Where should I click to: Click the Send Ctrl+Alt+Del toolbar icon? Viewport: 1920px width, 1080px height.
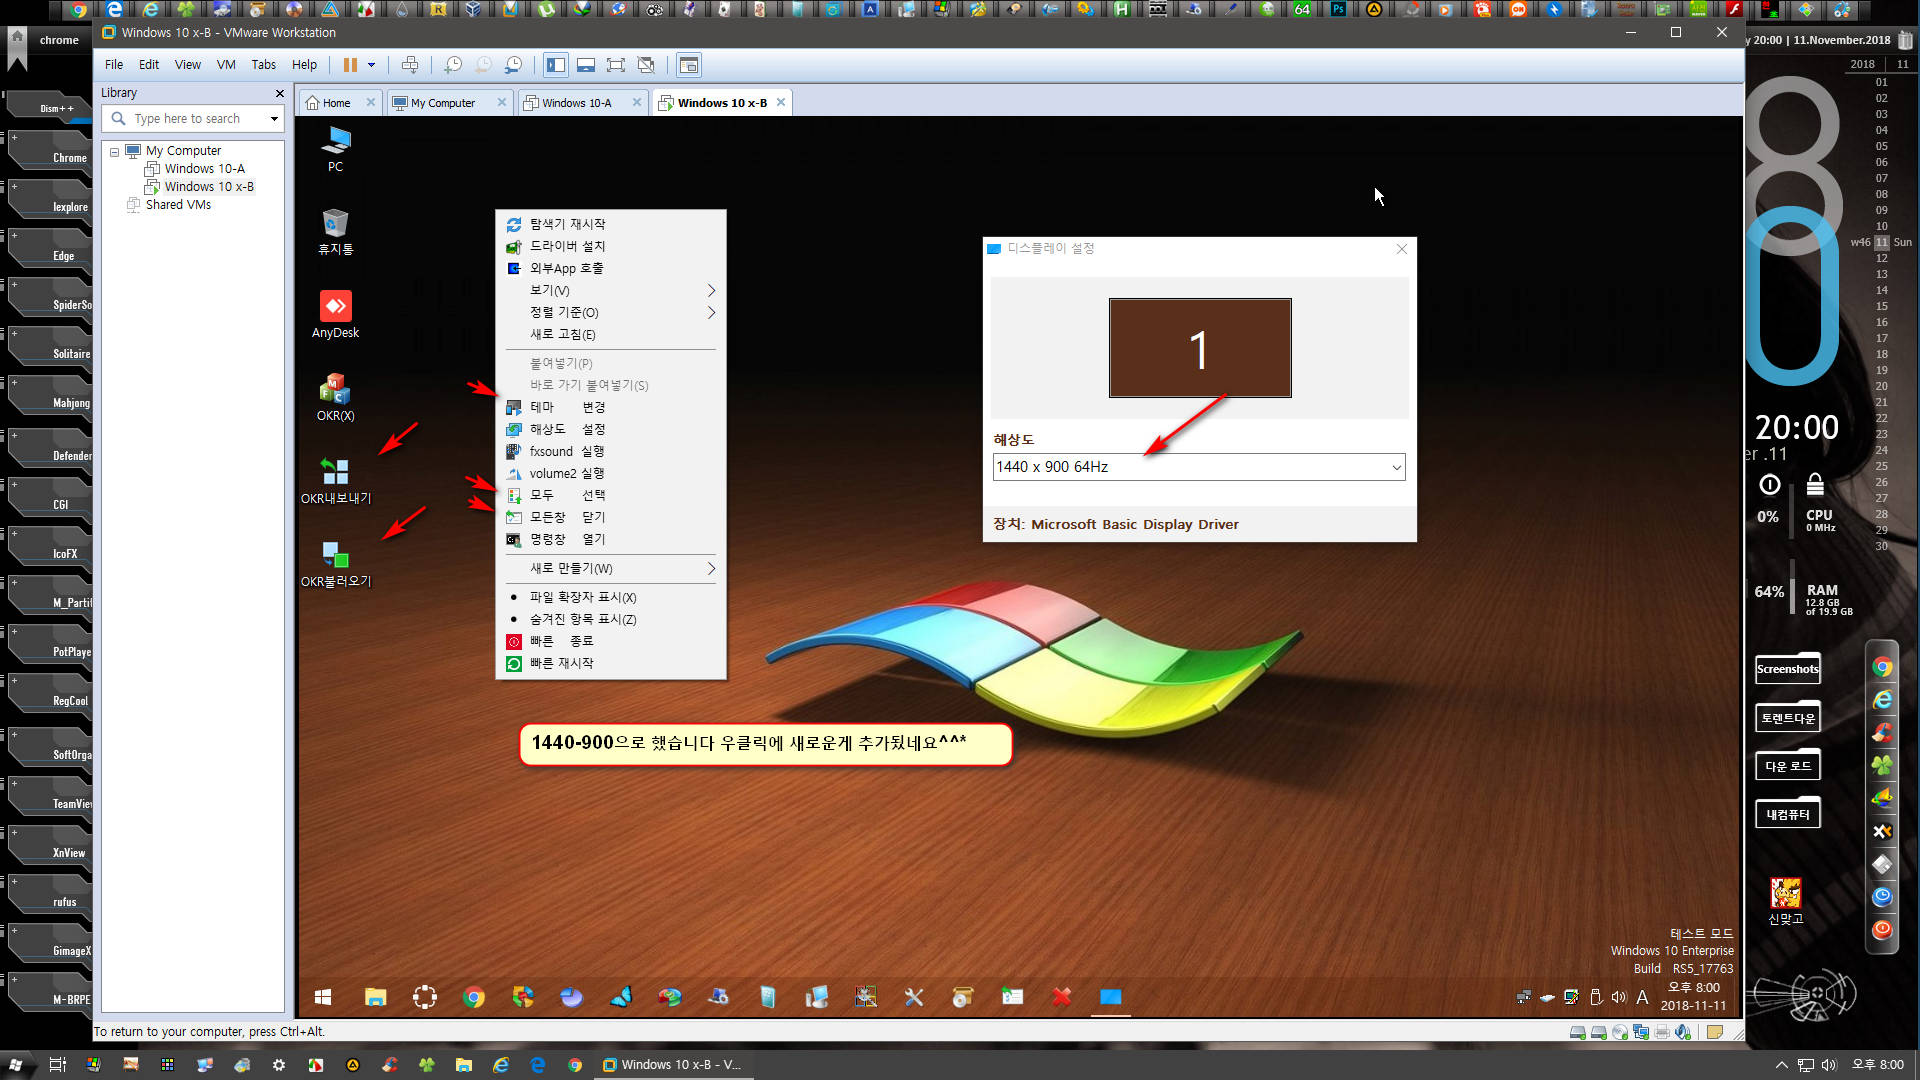[x=410, y=65]
